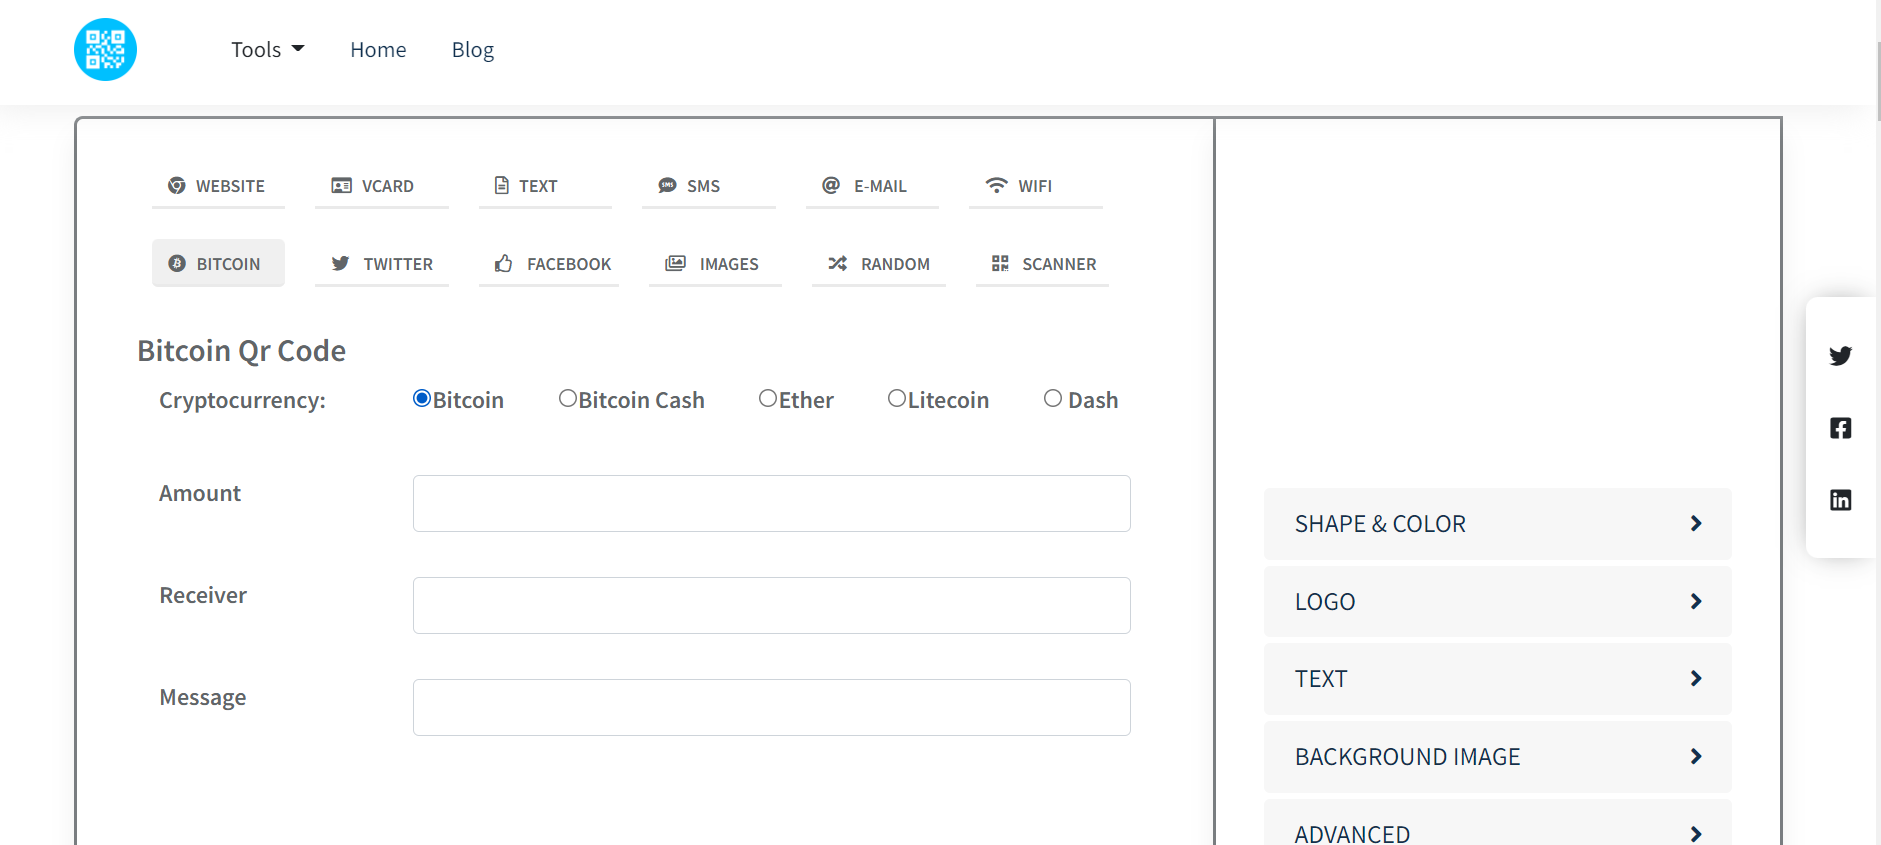This screenshot has height=845, width=1881.
Task: Expand the Shape & Color section
Action: [x=1497, y=524]
